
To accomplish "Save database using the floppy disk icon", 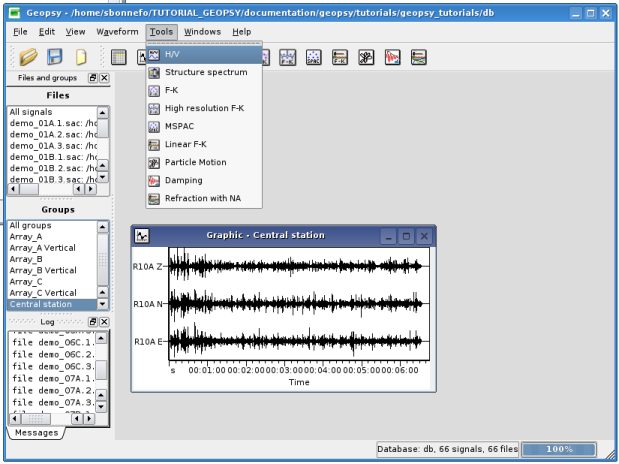I will pos(54,56).
